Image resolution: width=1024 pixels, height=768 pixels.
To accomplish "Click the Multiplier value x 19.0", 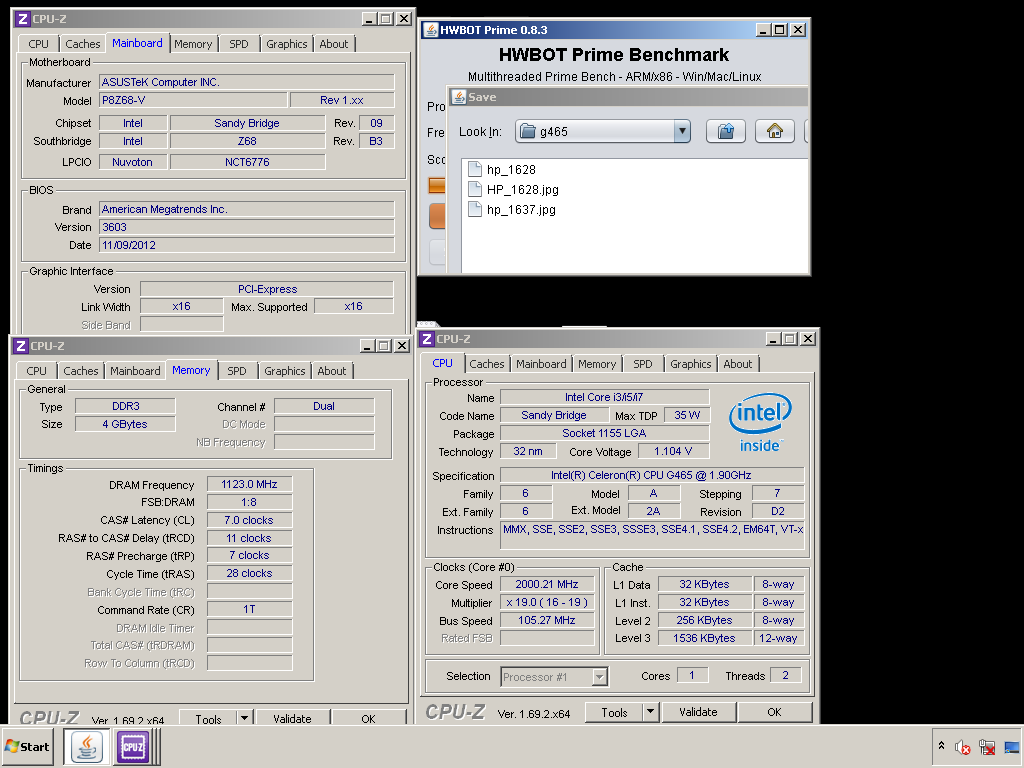I will [547, 602].
